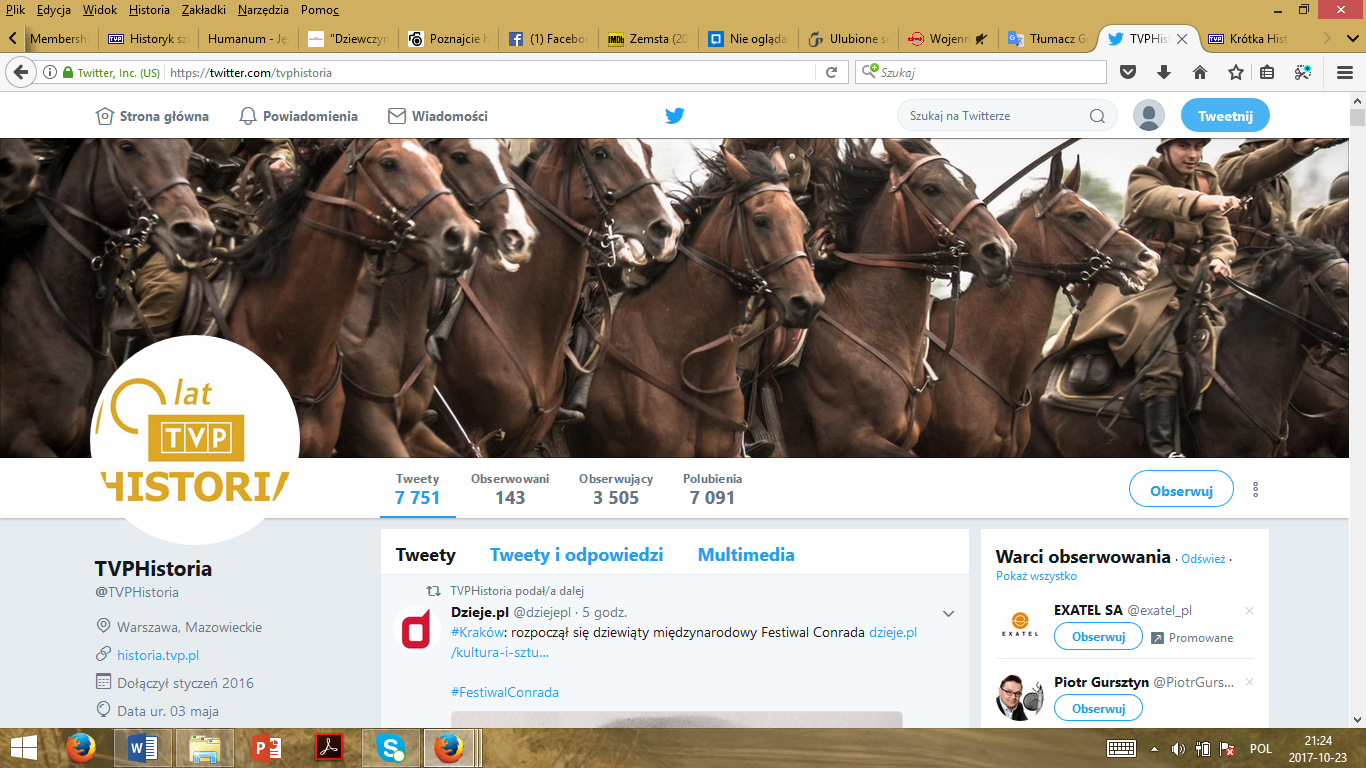The width and height of the screenshot is (1366, 768).
Task: Click the Odśwież link in suggestions
Action: [1203, 559]
